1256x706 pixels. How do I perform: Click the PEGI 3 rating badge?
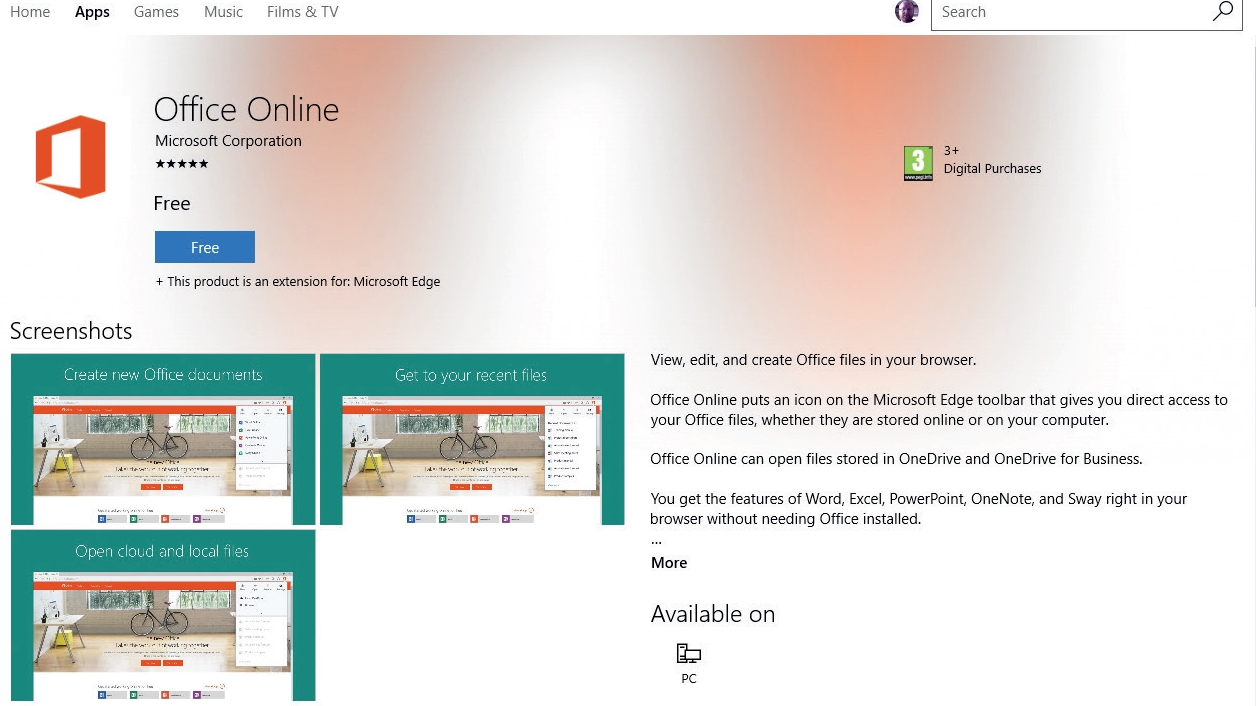coord(918,163)
